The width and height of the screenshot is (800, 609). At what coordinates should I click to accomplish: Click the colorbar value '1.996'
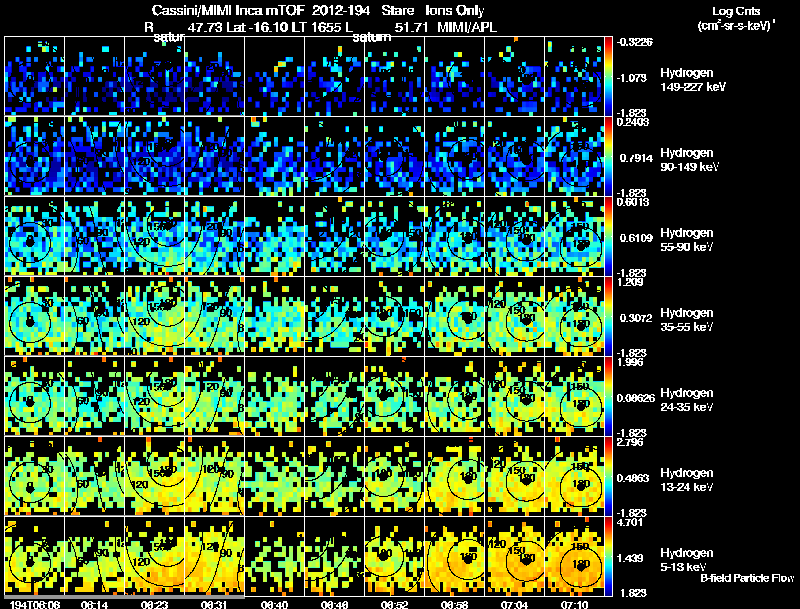point(630,362)
